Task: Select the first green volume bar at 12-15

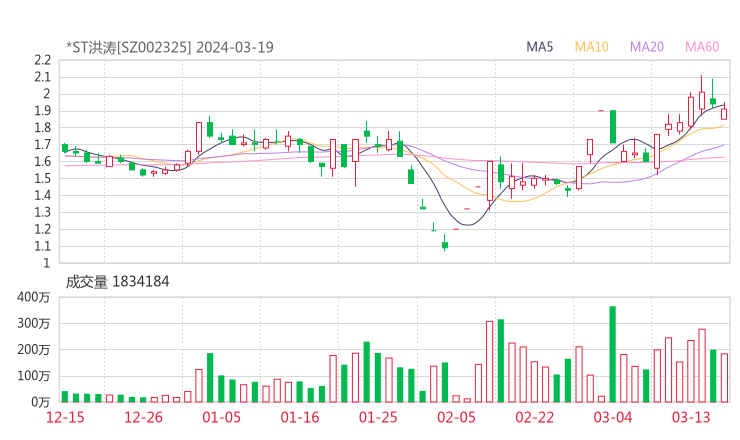Action: 65,397
